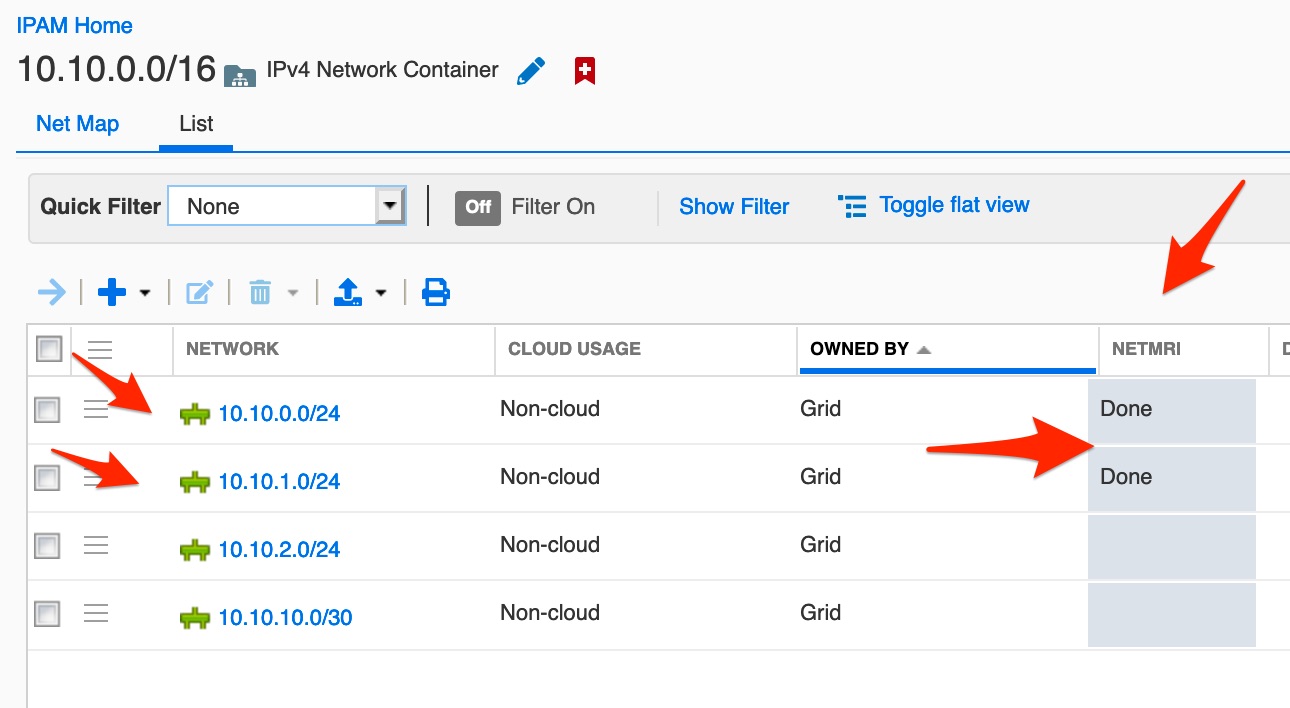Click the blue arrow go-to icon
Screen dimensions: 1290x708
pos(51,293)
